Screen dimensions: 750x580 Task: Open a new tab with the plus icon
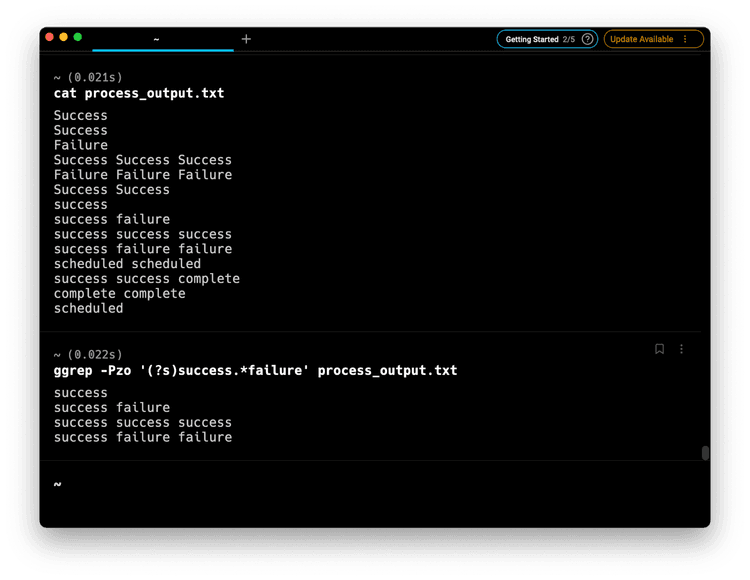point(246,39)
